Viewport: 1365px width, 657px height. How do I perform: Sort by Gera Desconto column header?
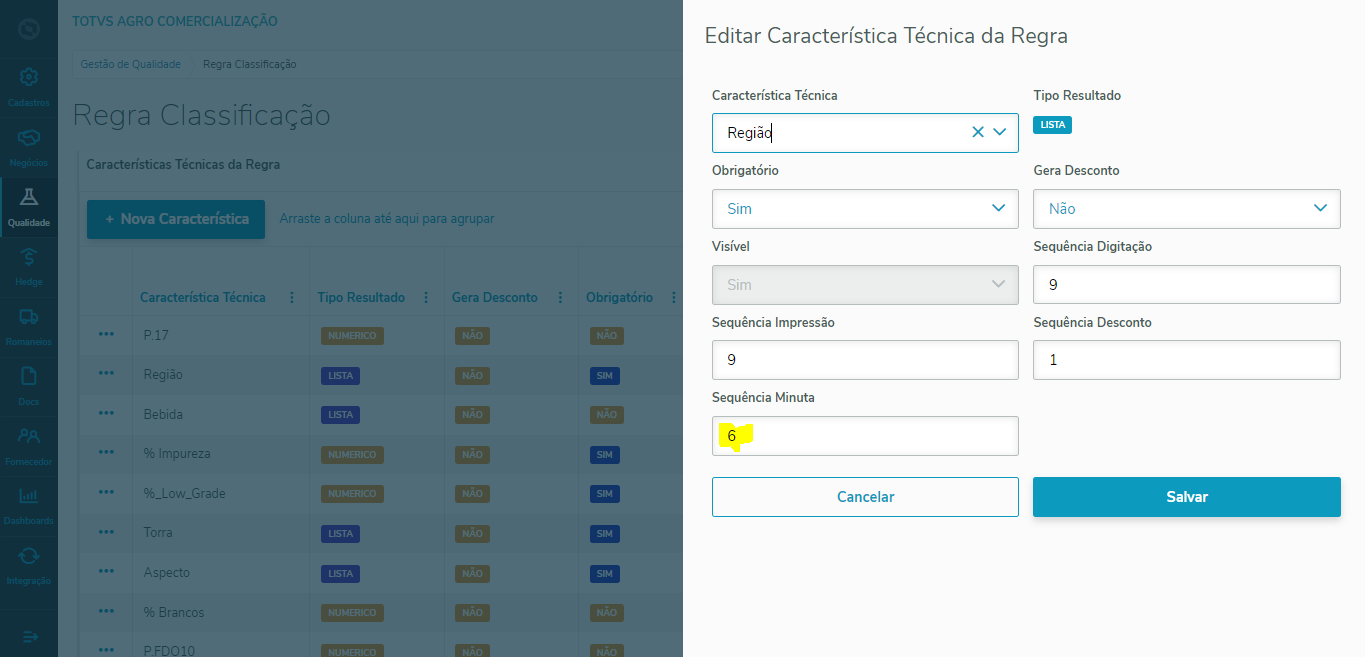coord(495,297)
